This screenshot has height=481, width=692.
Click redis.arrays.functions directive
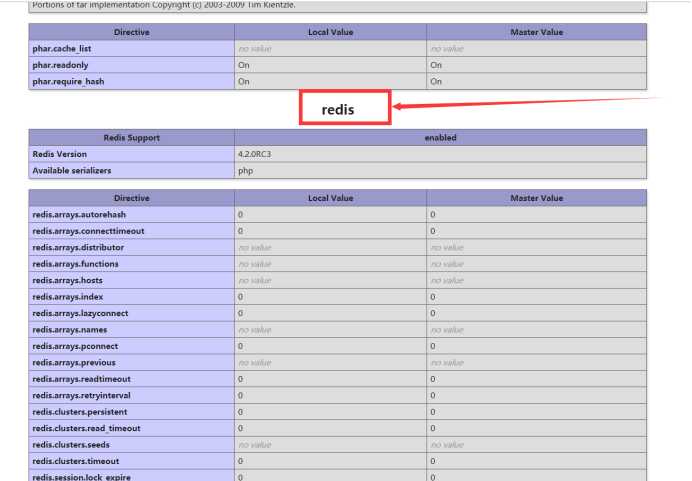coord(75,264)
